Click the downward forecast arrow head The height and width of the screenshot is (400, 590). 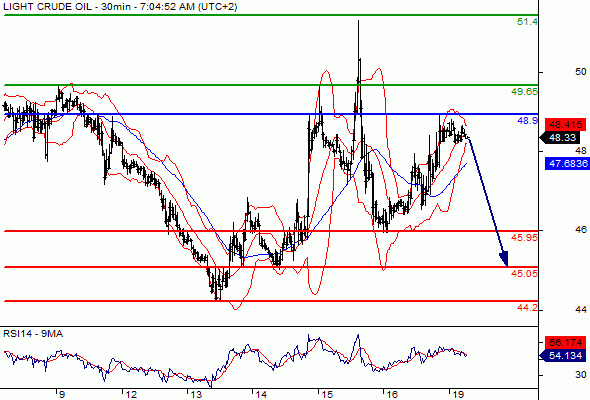point(505,259)
